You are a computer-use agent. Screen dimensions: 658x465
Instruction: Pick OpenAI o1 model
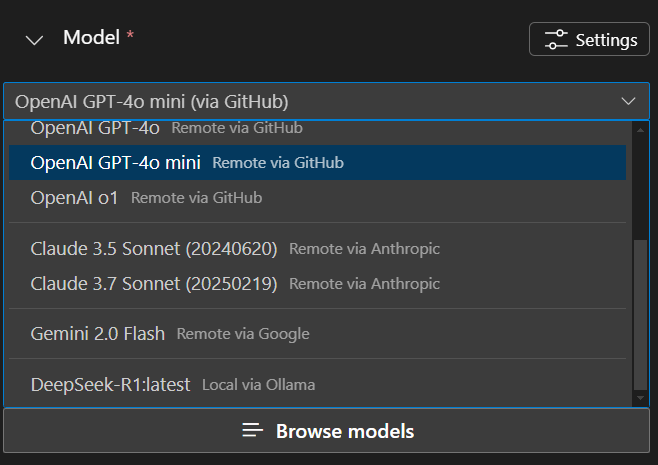click(x=74, y=198)
